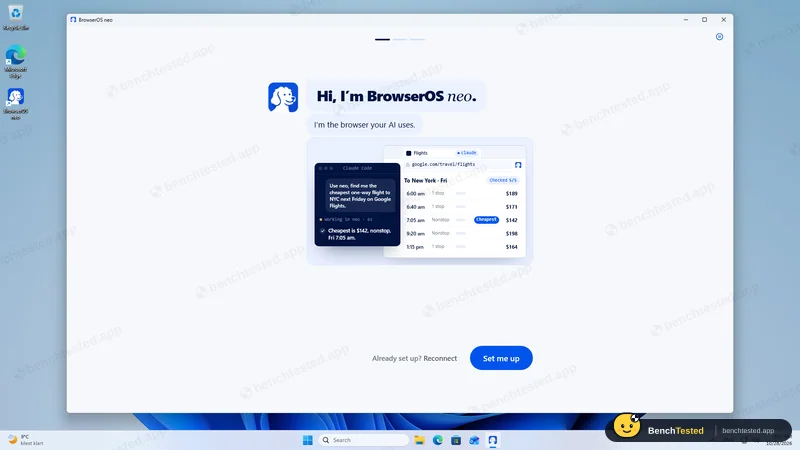
Task: Open the Already set up? Reconnect link
Action: click(414, 358)
